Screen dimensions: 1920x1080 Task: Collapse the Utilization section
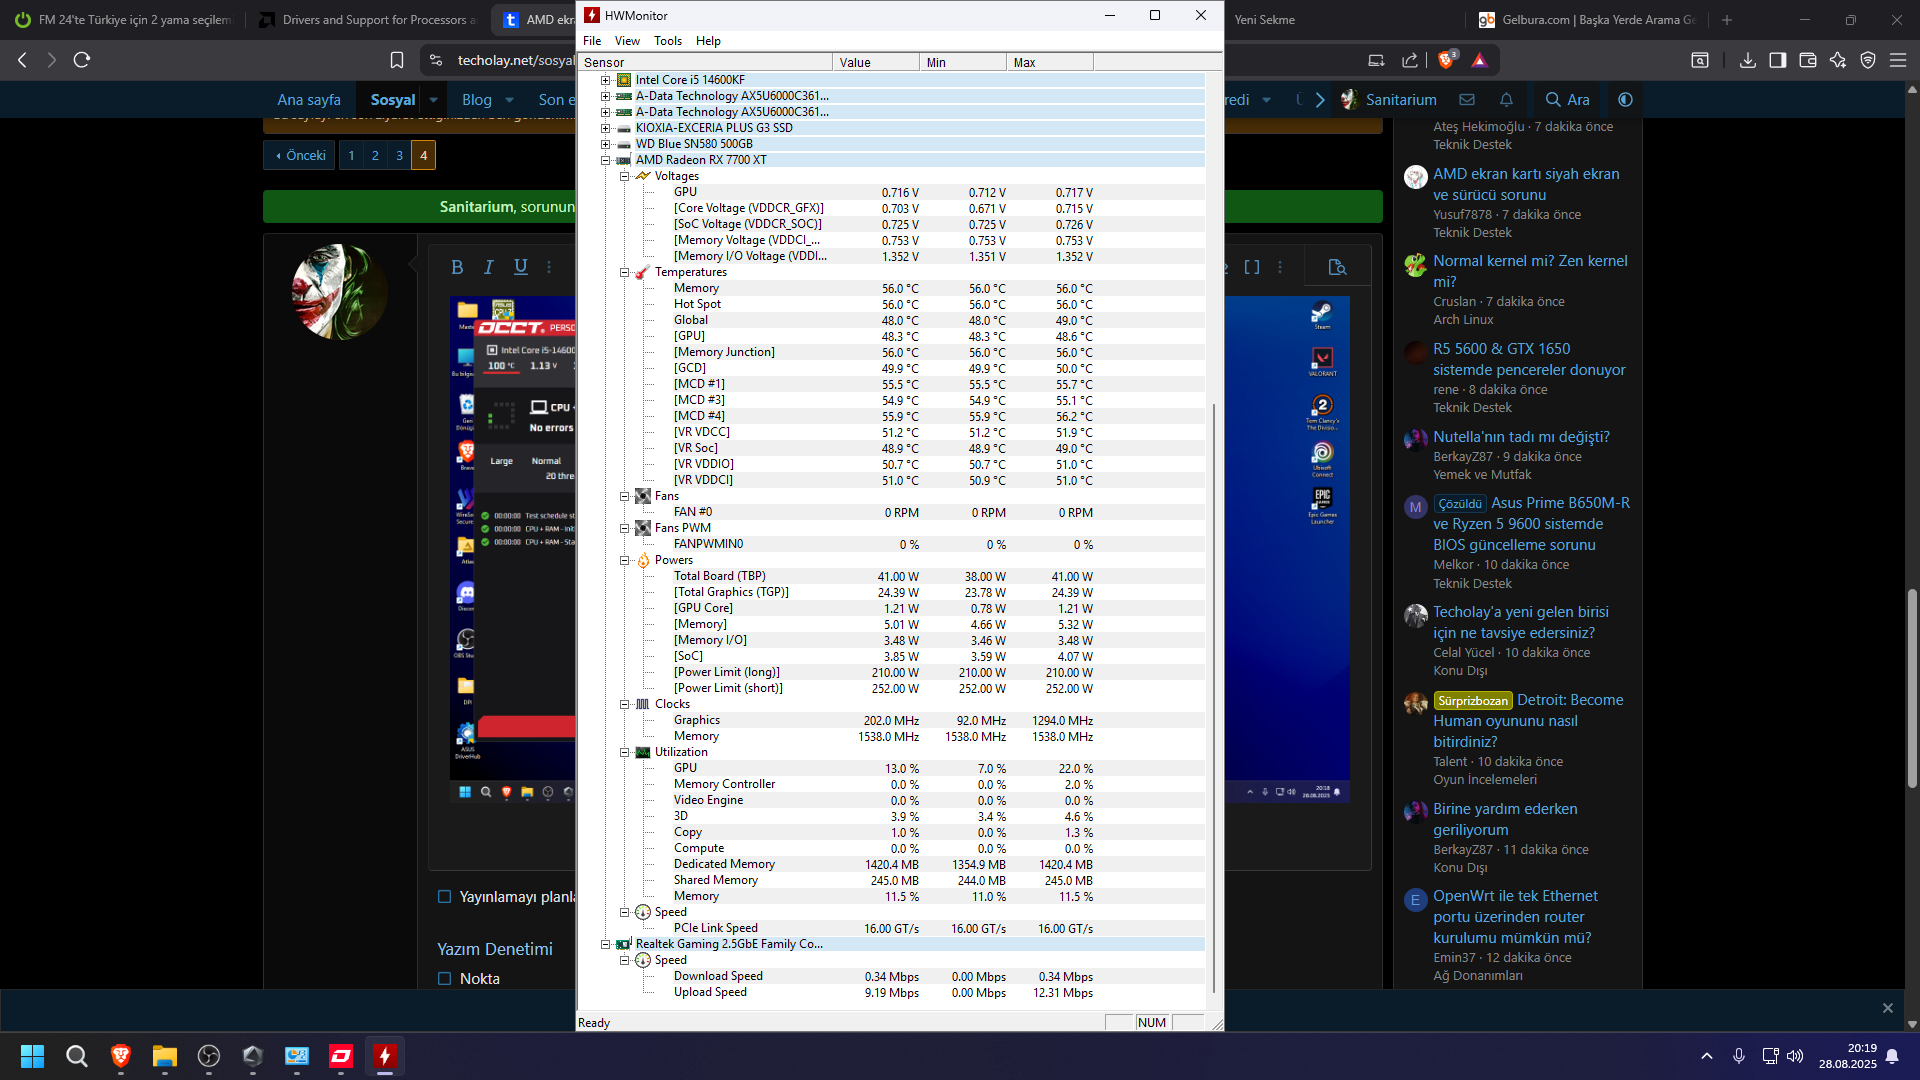point(624,752)
